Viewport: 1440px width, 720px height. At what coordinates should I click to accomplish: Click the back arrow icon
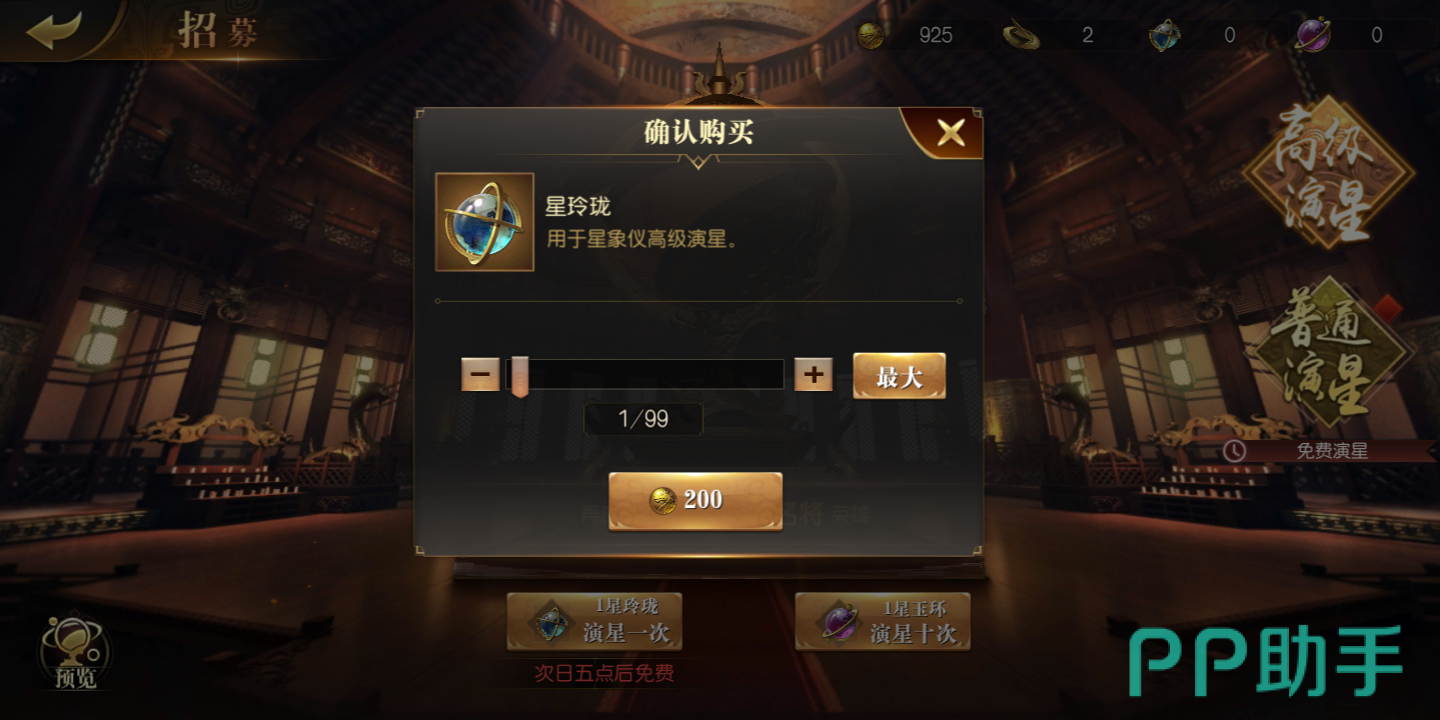[54, 29]
